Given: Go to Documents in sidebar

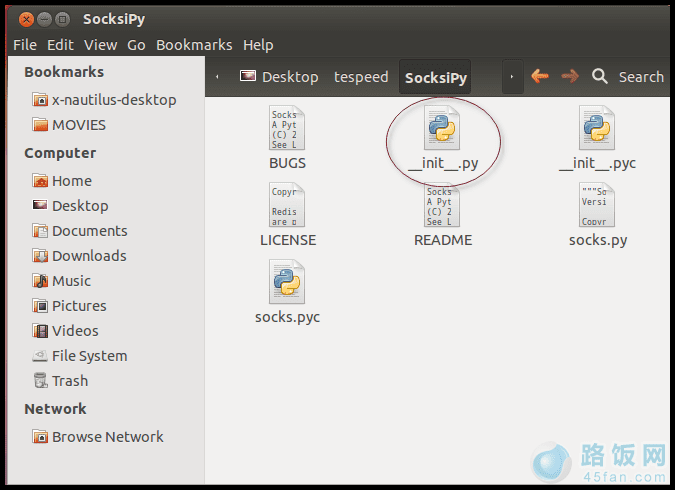Looking at the screenshot, I should [90, 231].
